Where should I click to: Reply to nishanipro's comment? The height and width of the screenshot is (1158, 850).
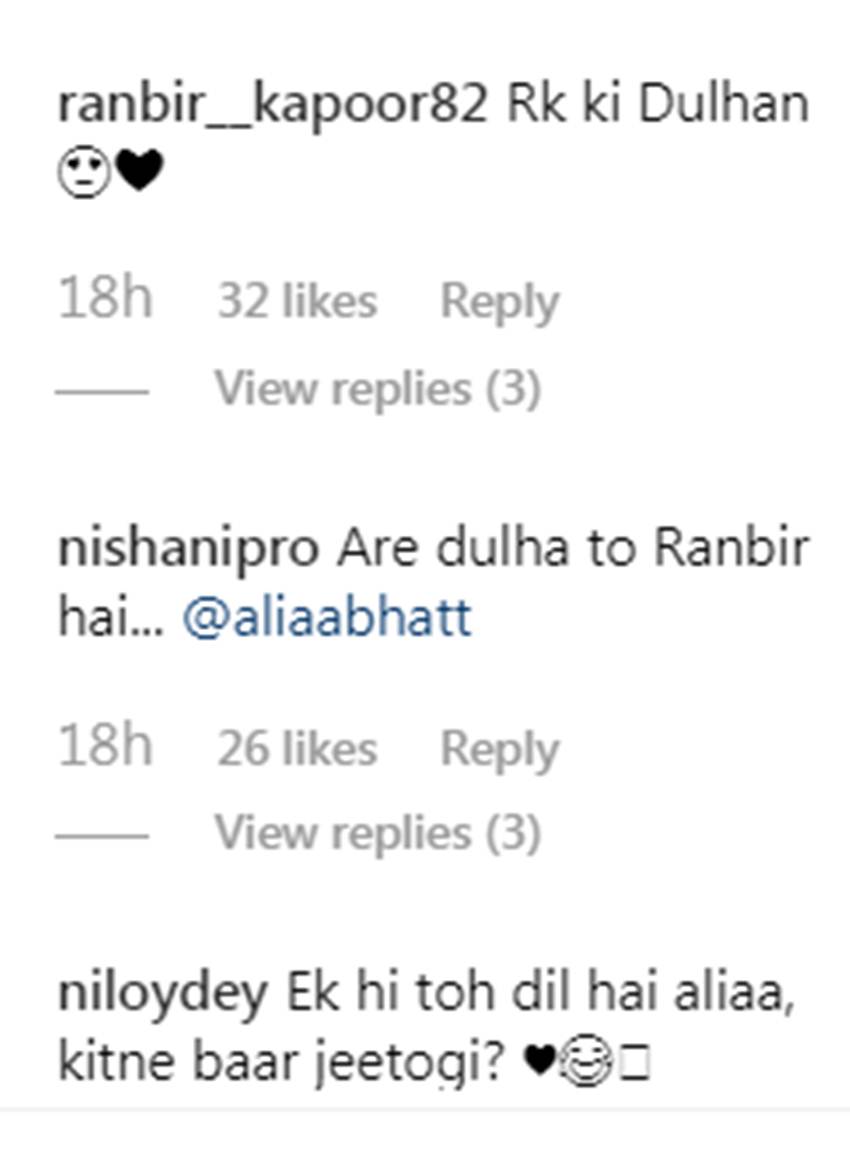500,750
